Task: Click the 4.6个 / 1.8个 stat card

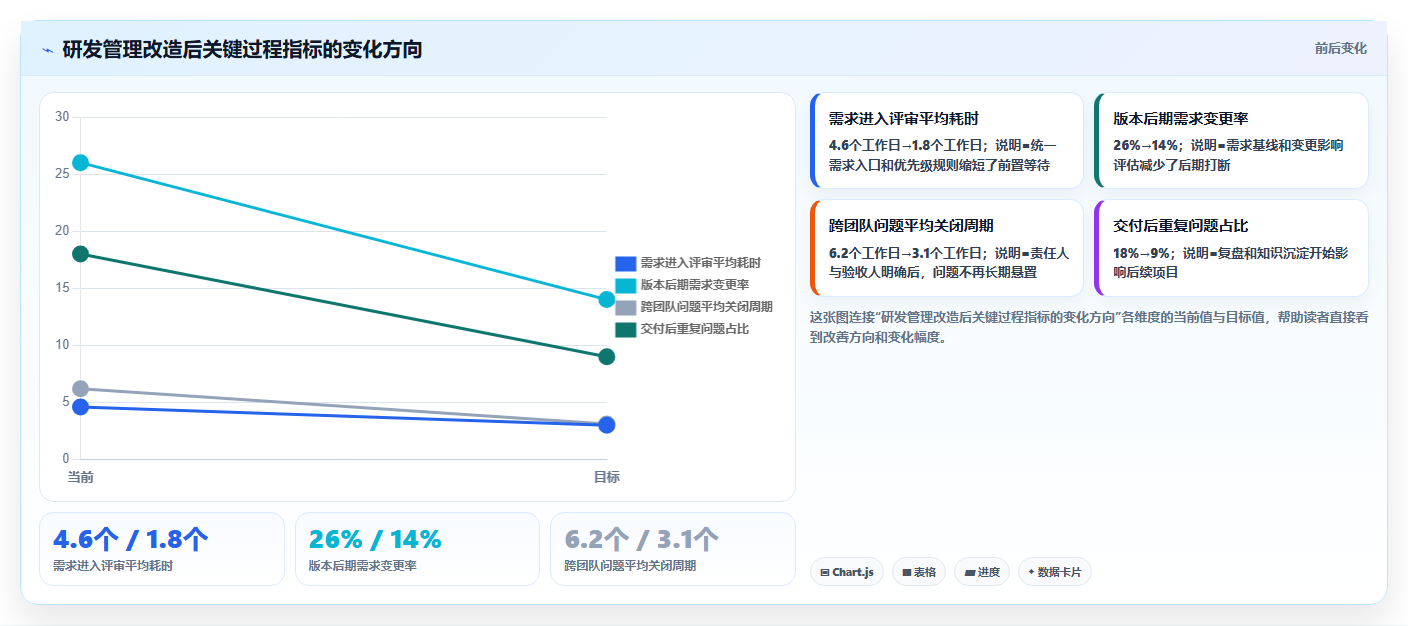Action: coord(162,549)
